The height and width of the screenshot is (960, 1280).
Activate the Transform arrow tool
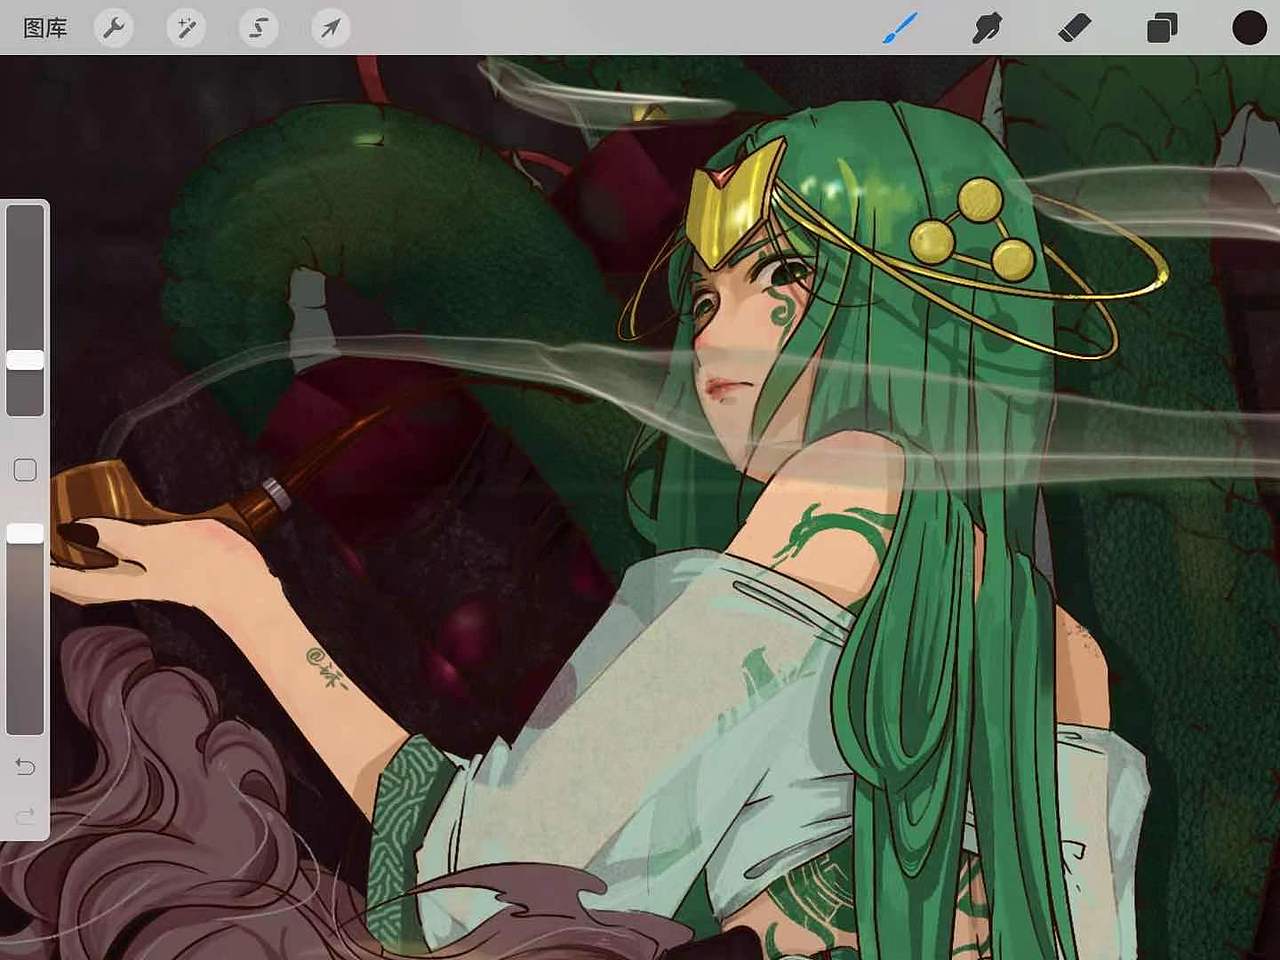coord(330,28)
